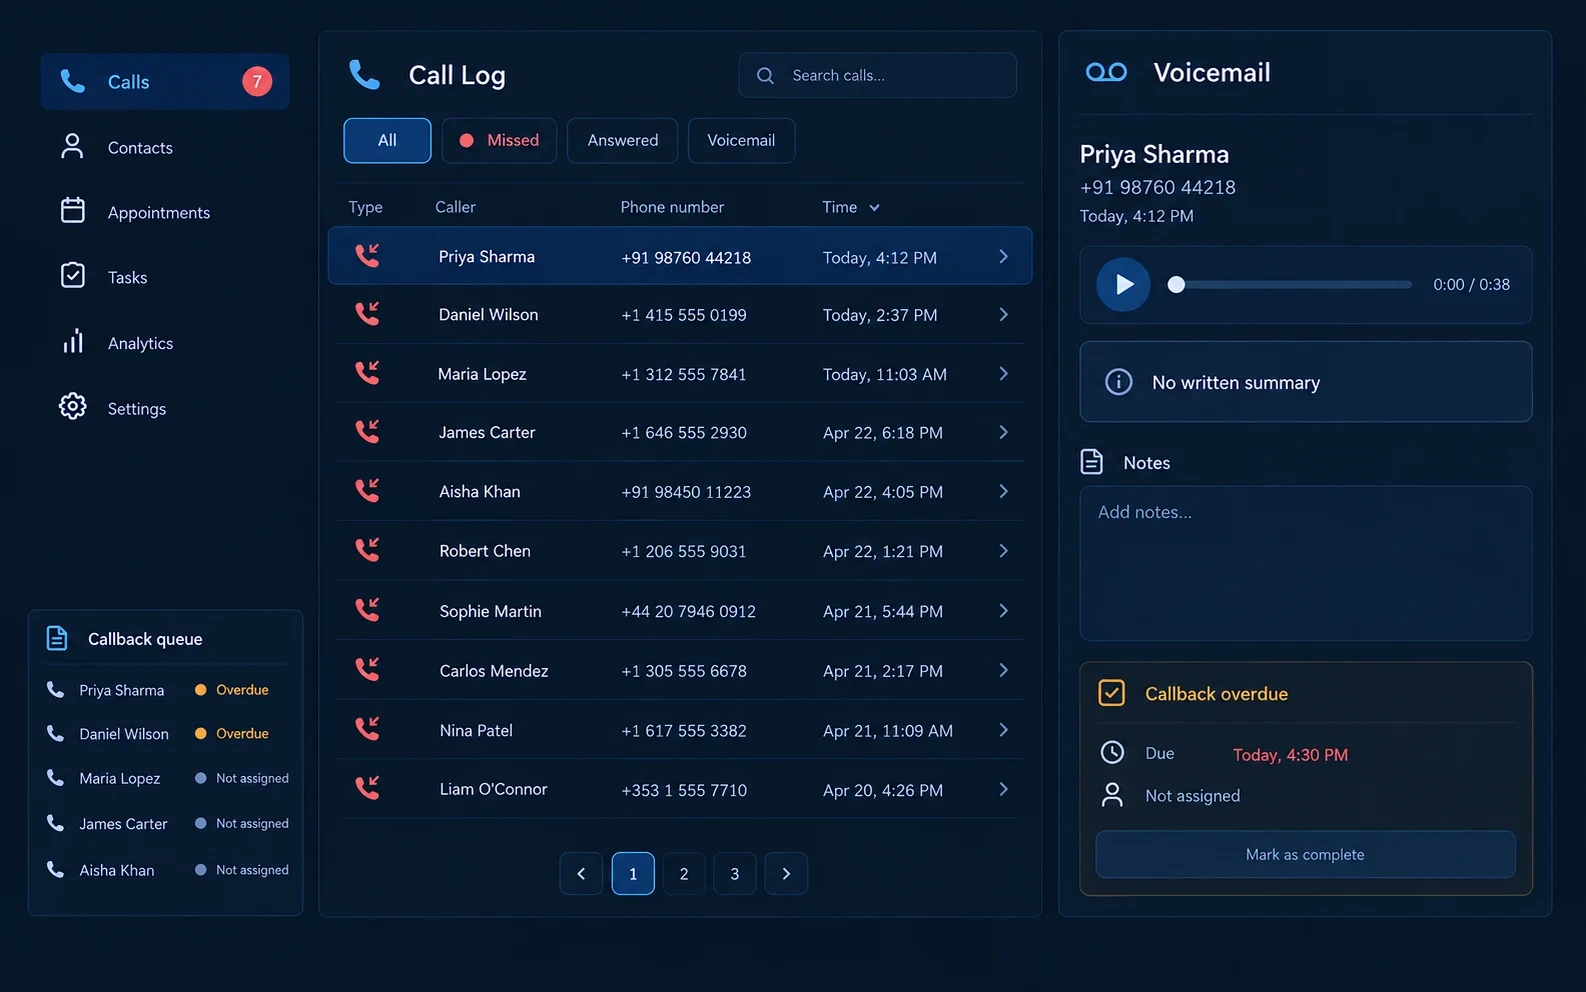Image resolution: width=1586 pixels, height=992 pixels.
Task: Click the missed call icon for Maria Lopez
Action: point(367,373)
